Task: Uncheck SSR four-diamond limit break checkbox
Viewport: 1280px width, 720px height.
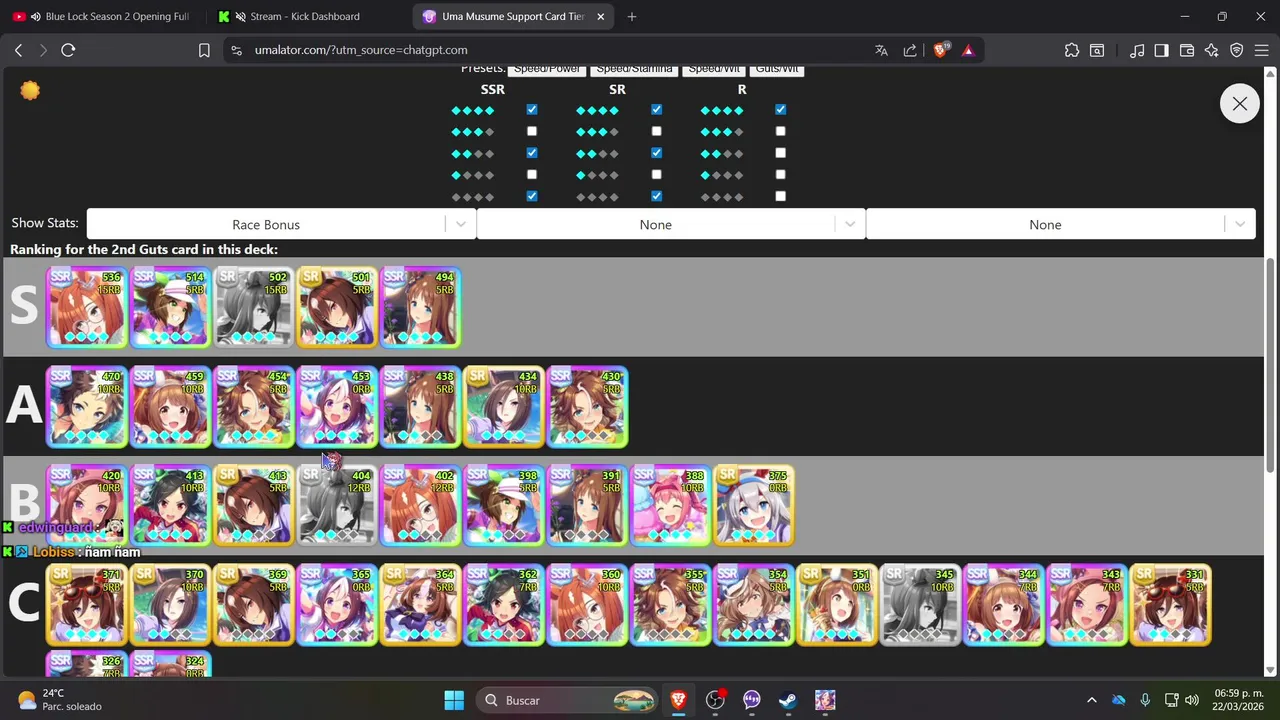Action: coord(531,110)
